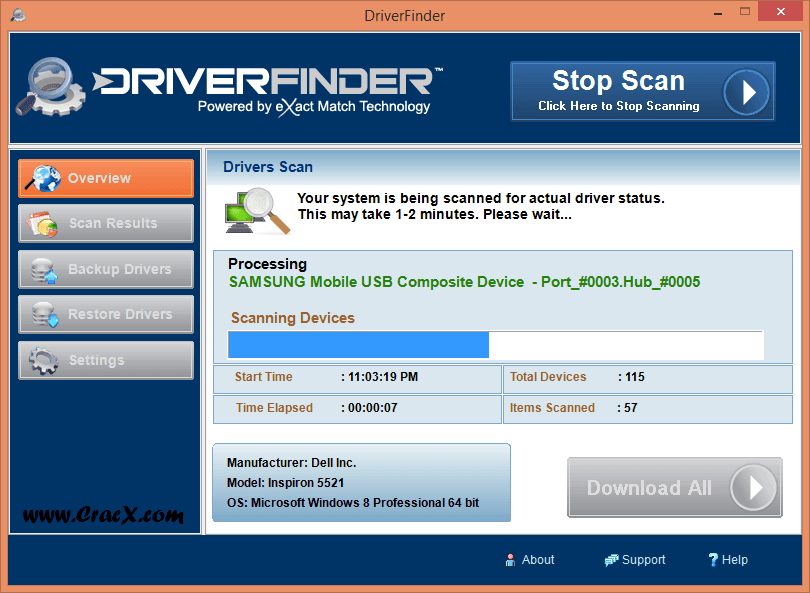Click the Scan Results icon
Viewport: 810px width, 593px height.
(x=43, y=224)
